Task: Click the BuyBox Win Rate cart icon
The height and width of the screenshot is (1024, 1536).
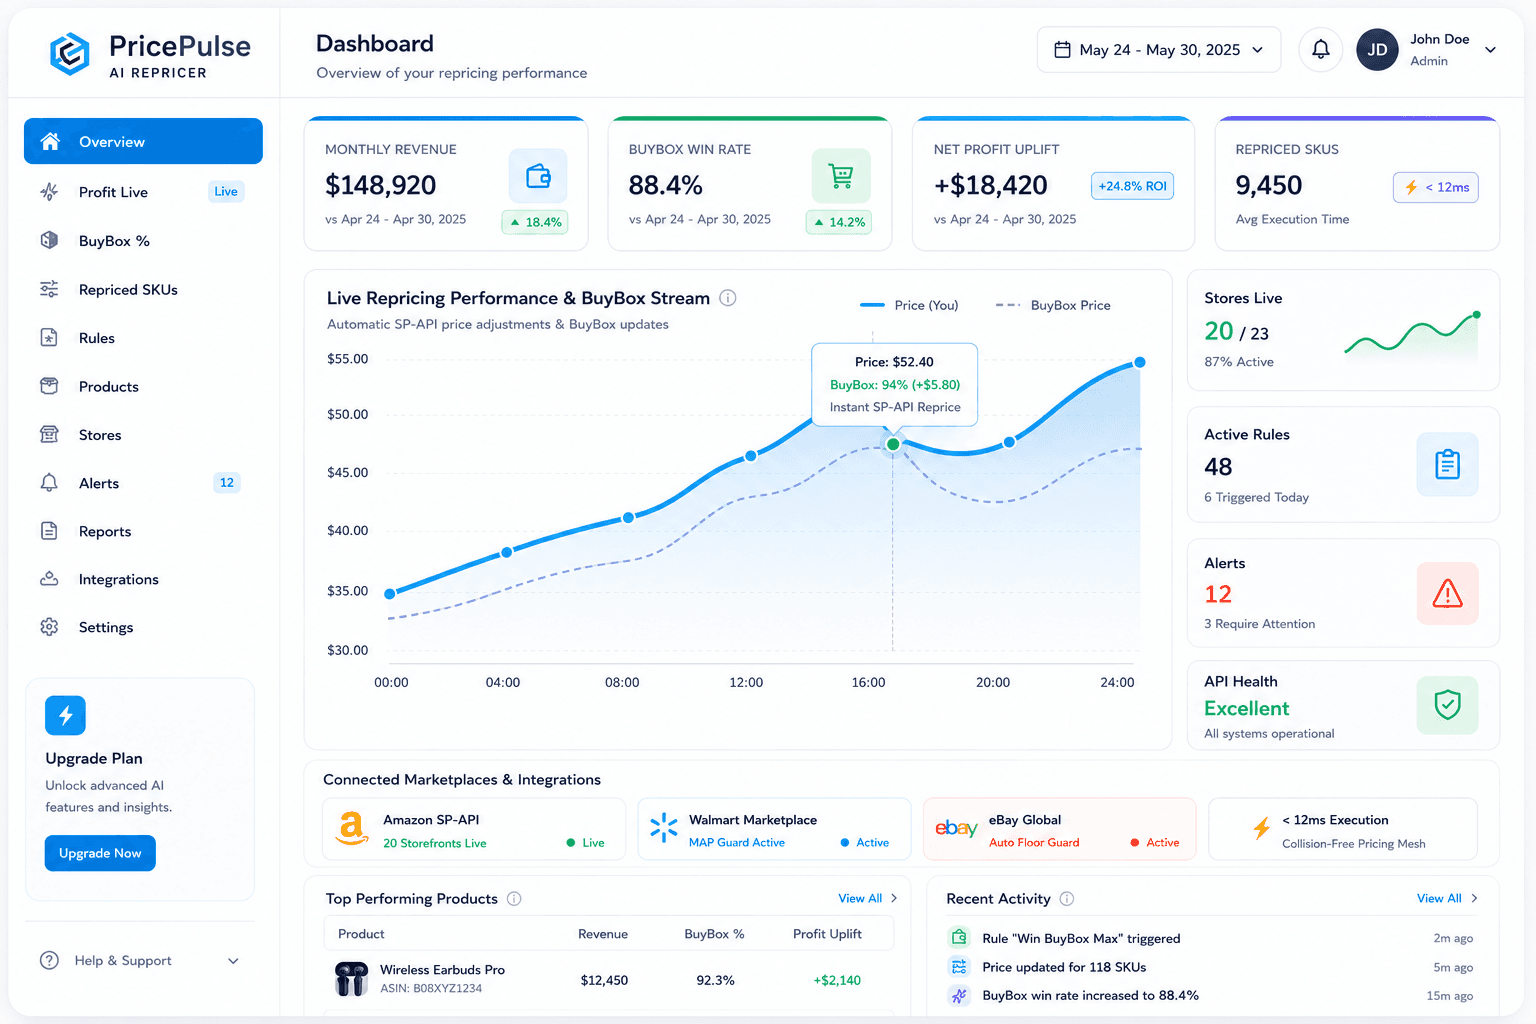Action: click(841, 176)
